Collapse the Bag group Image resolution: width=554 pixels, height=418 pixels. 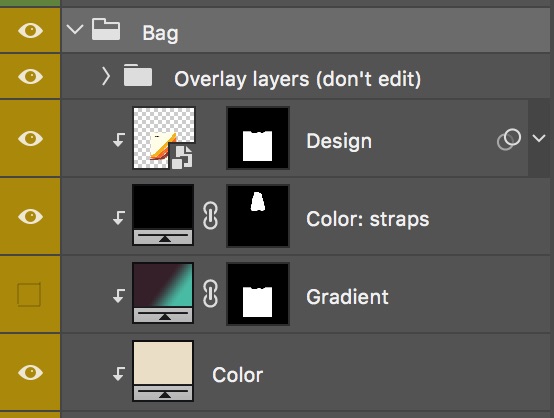tap(75, 29)
